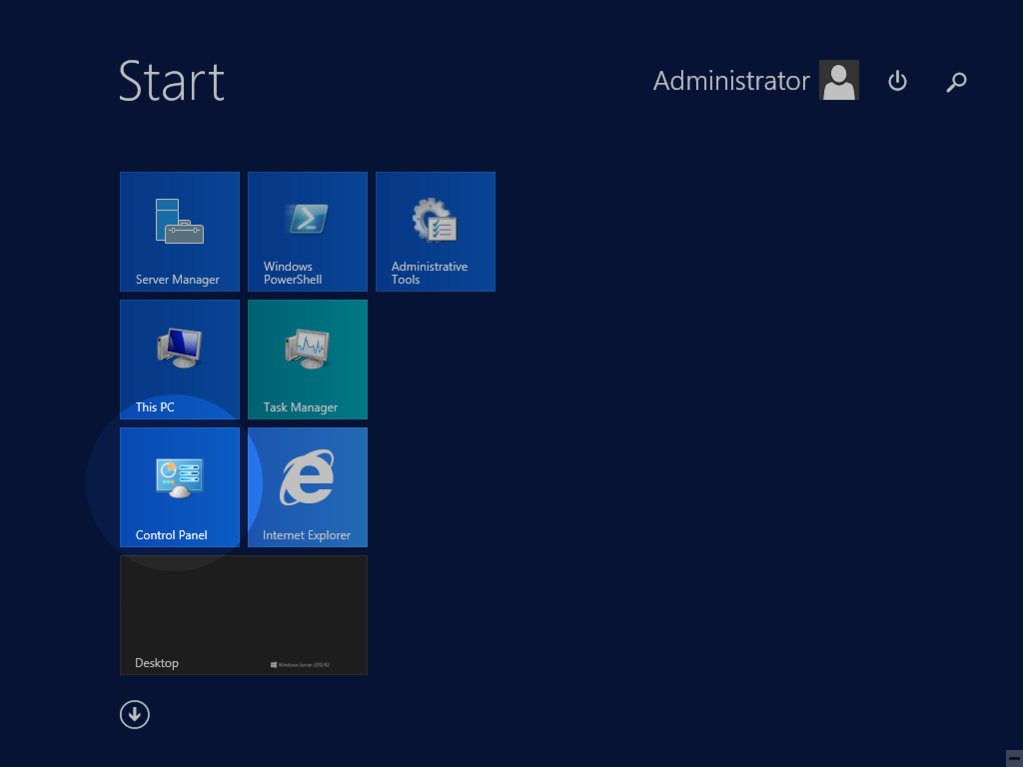This screenshot has width=1023, height=767.
Task: Click the This PC computer icon
Action: 180,348
